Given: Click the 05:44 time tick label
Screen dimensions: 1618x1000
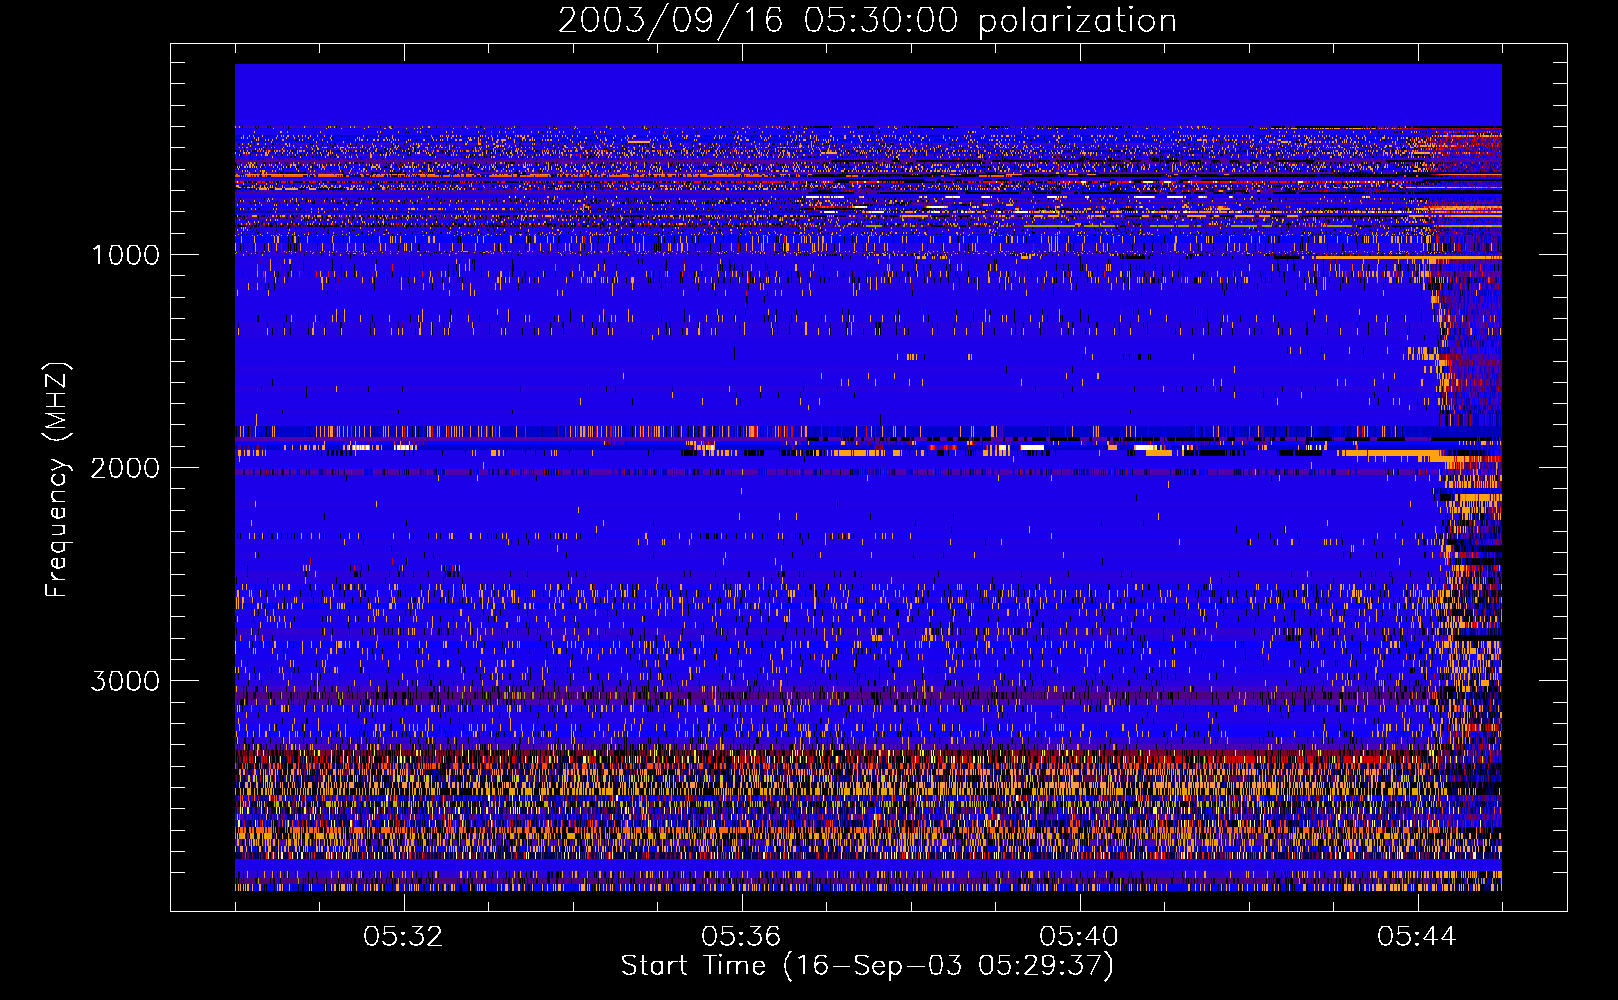Looking at the screenshot, I should coord(1417,937).
